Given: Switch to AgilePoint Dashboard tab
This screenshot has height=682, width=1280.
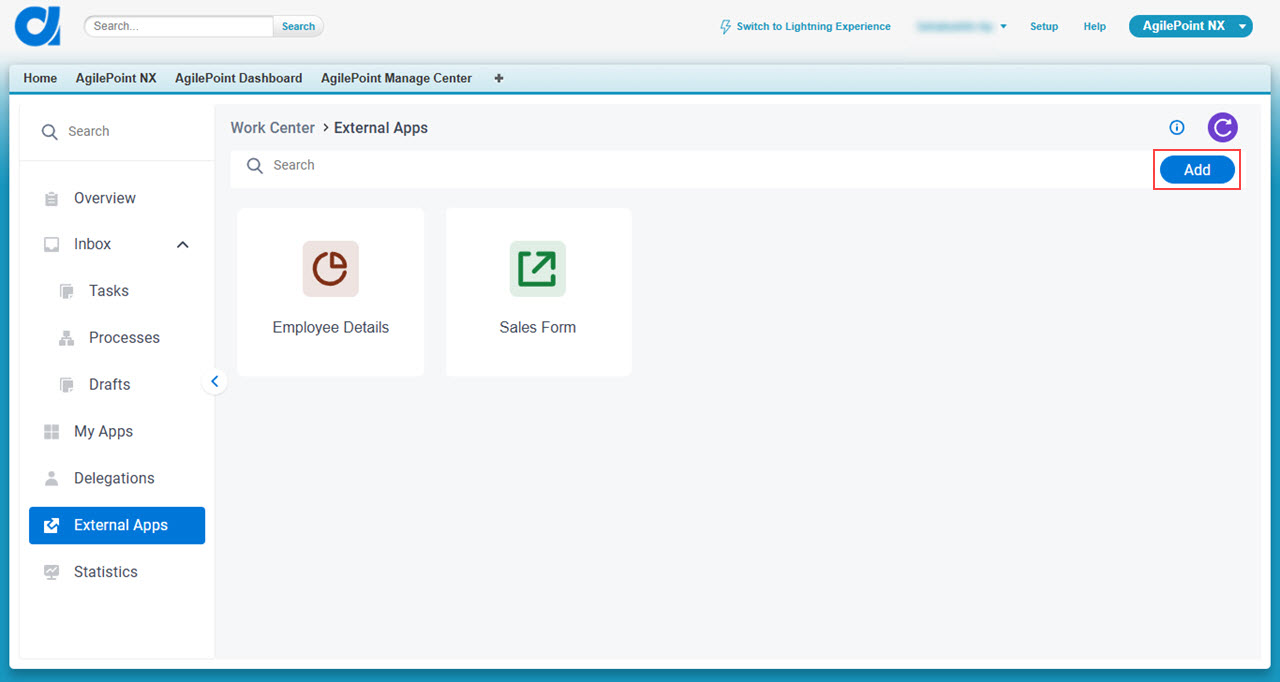Looking at the screenshot, I should 238,78.
